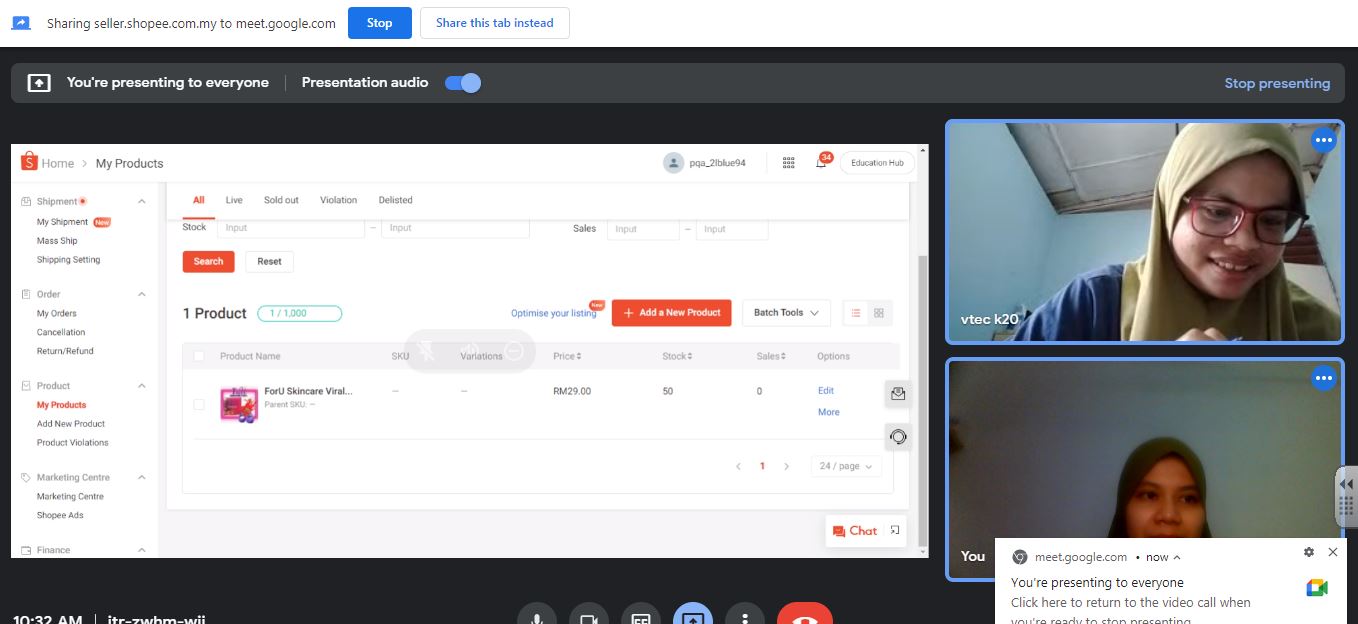Sort products by Sales column

[771, 356]
